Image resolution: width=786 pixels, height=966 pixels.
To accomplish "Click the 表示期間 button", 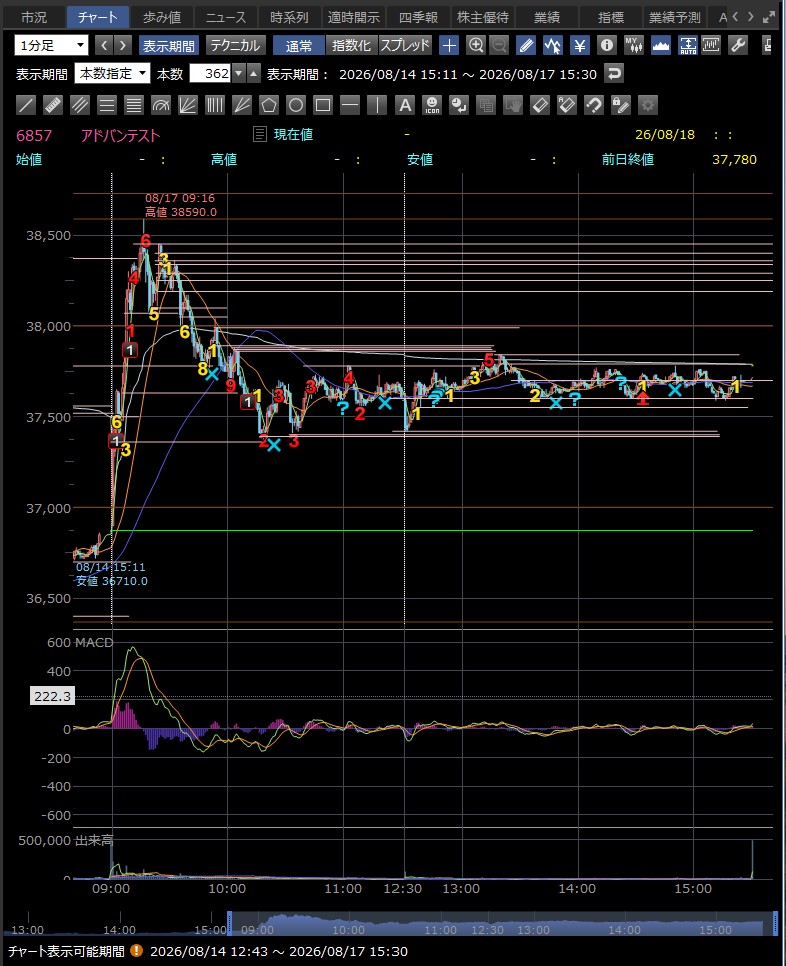I will click(169, 46).
